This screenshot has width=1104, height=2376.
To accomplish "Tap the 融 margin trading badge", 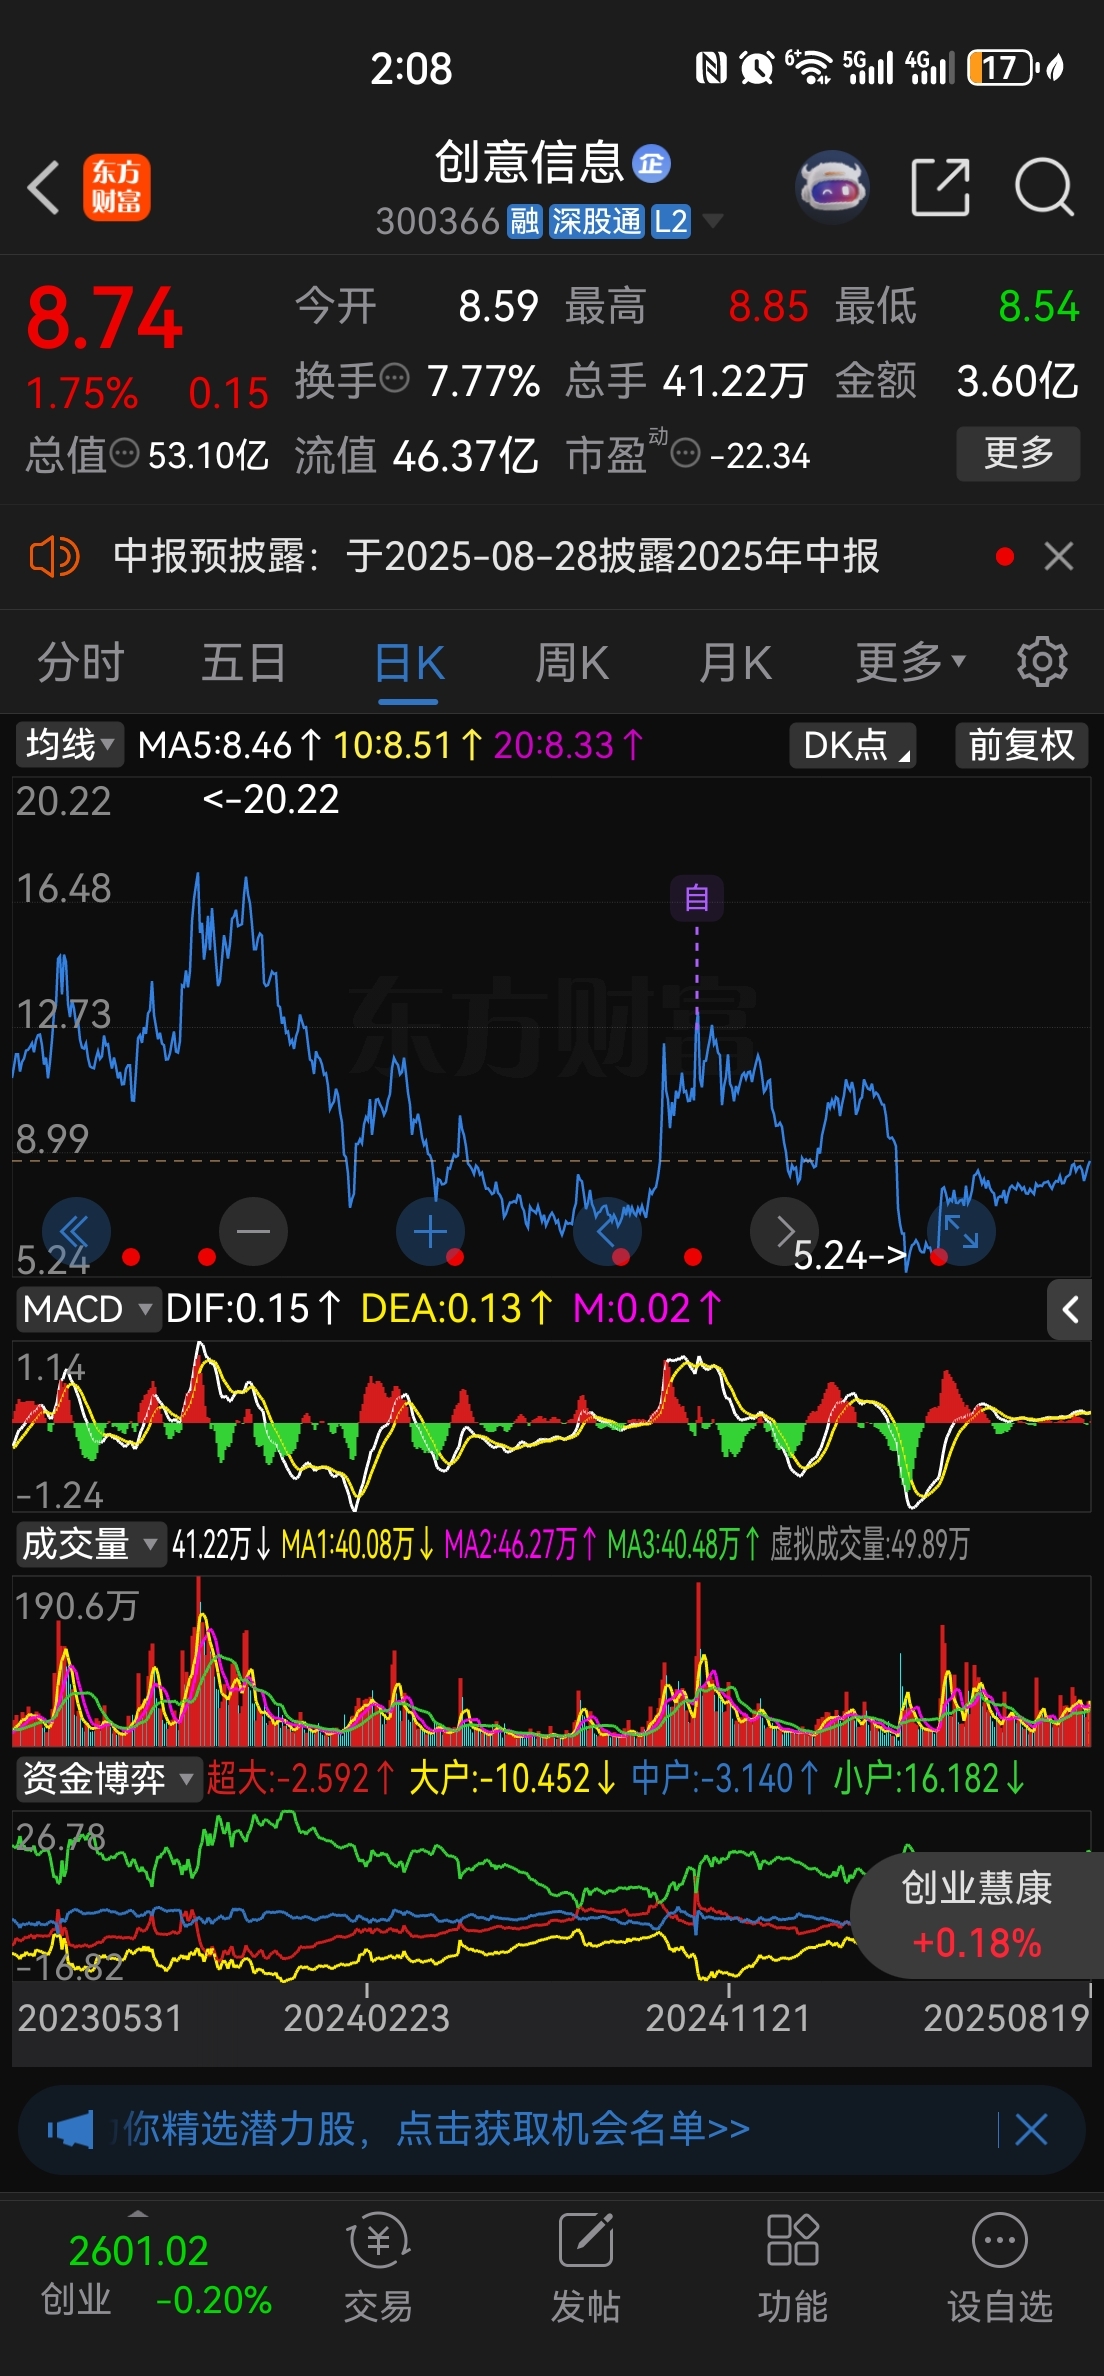I will point(525,221).
